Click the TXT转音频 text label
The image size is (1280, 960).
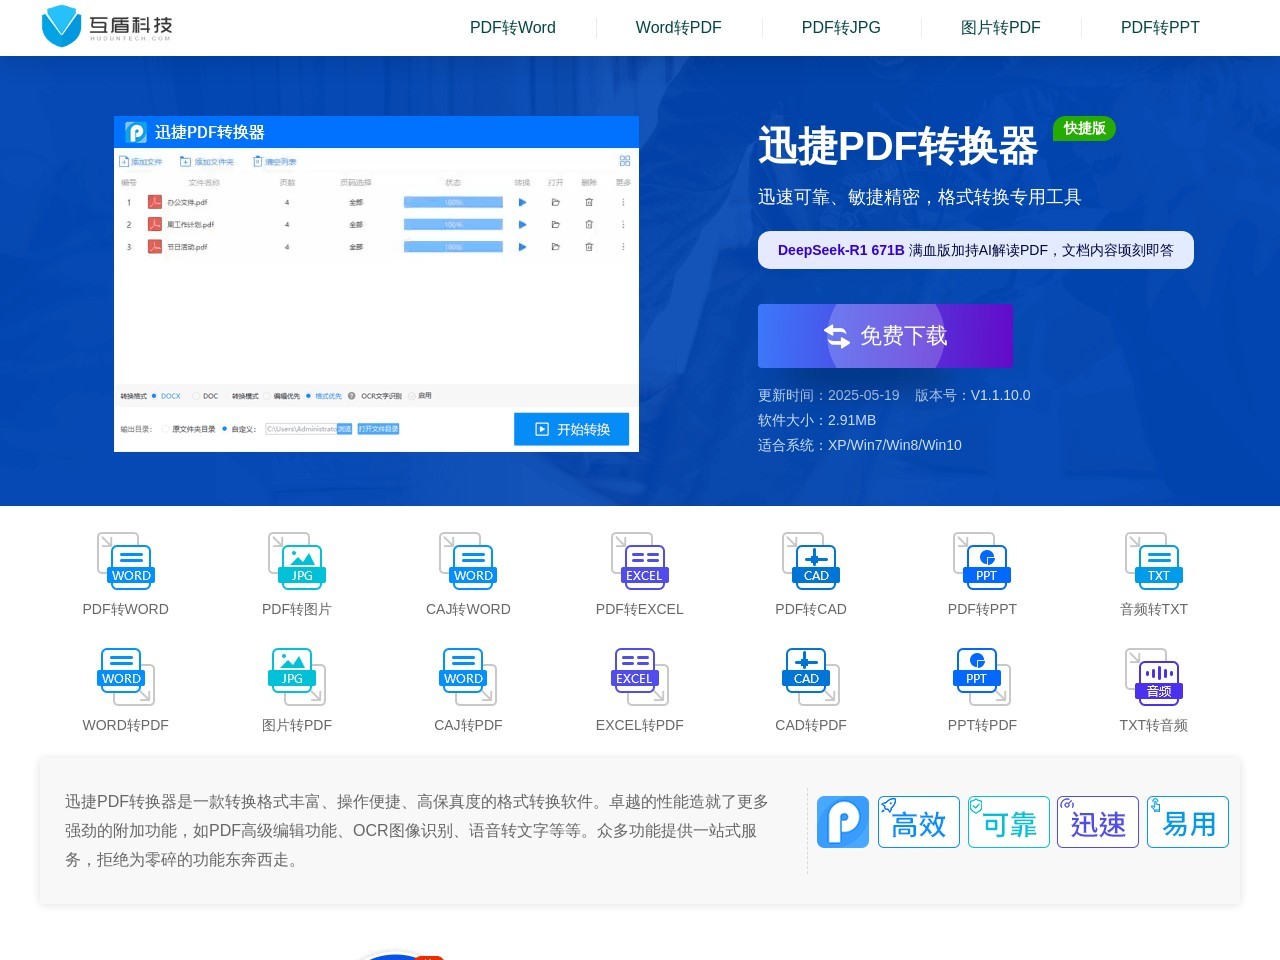tap(1154, 725)
